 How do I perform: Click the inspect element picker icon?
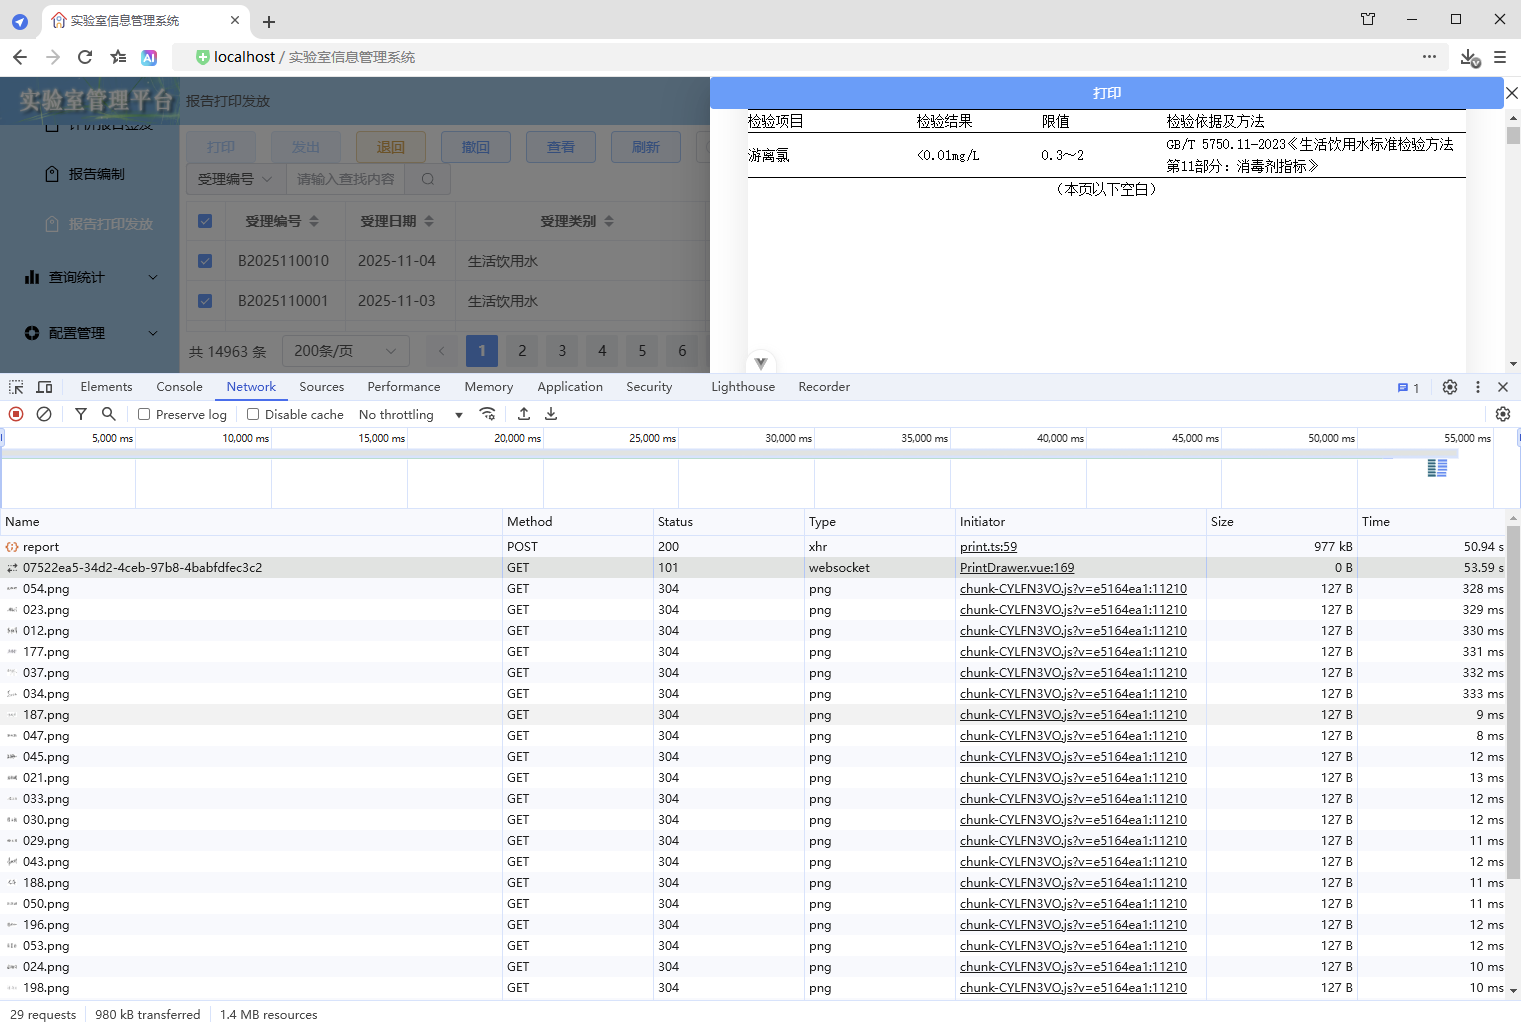pyautogui.click(x=16, y=387)
